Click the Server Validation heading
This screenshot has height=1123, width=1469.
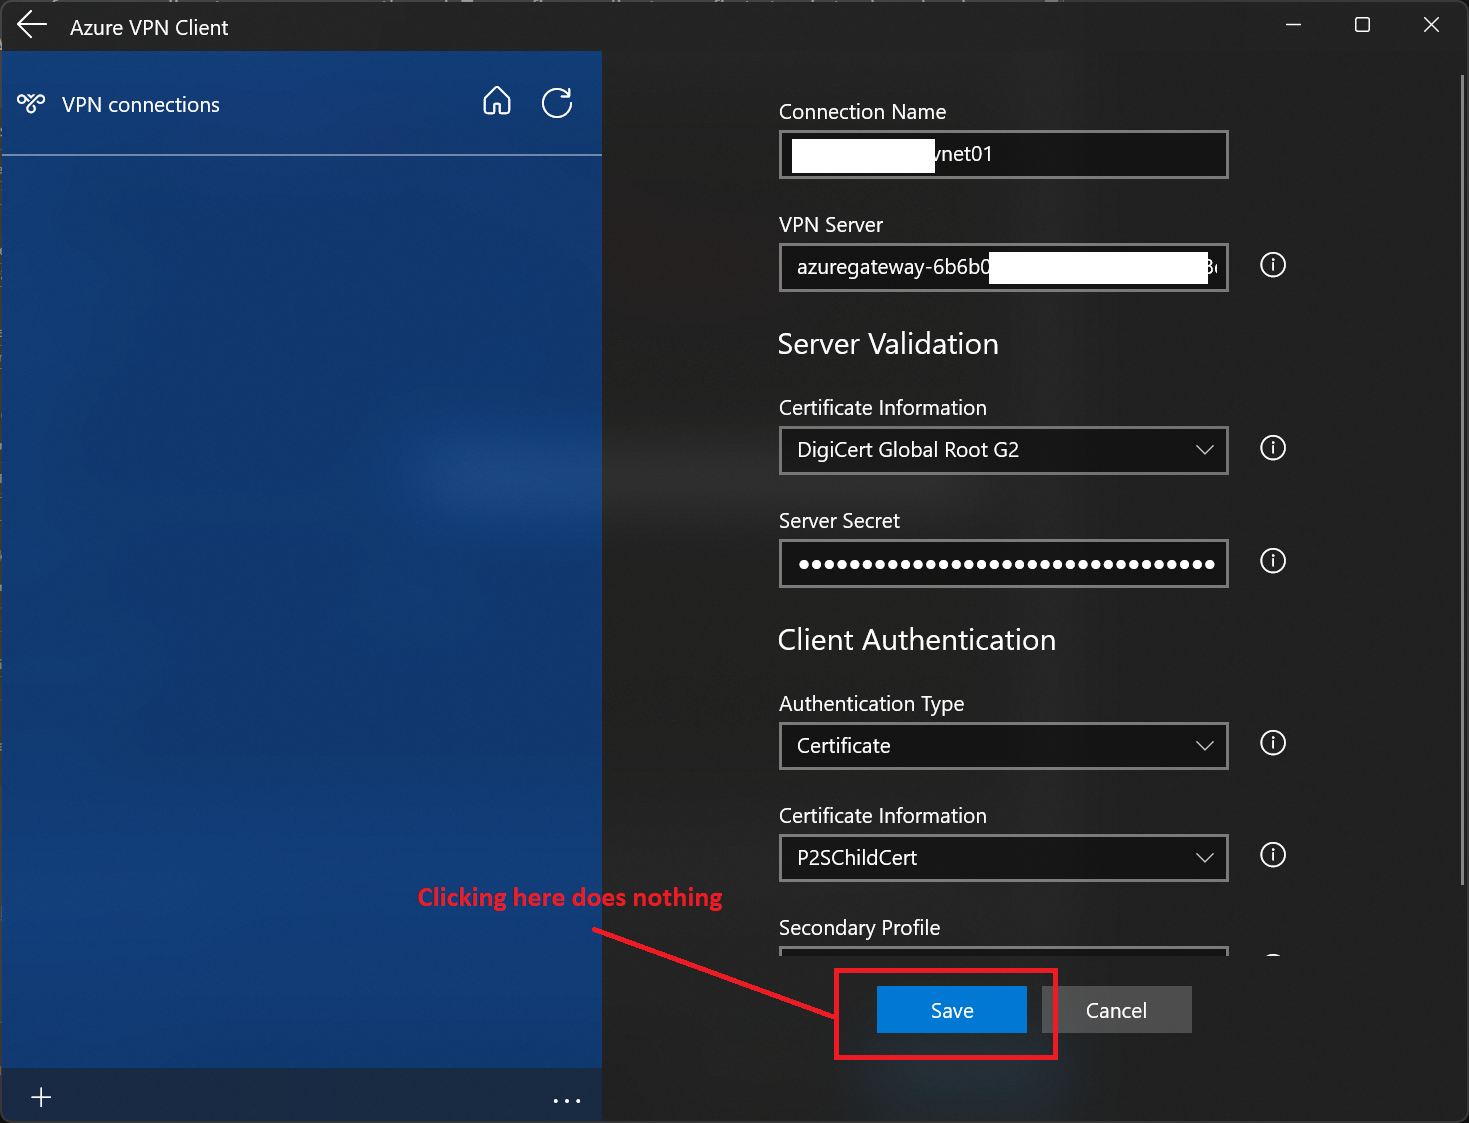pyautogui.click(x=888, y=344)
